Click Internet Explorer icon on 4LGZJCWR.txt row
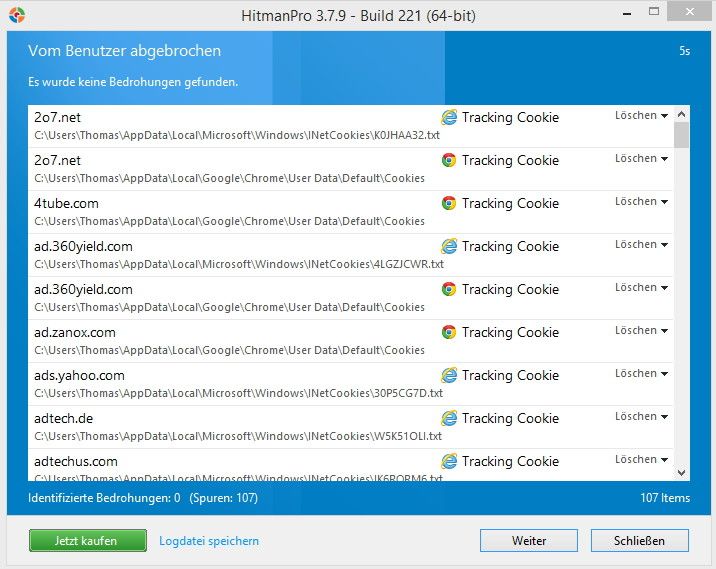 449,246
